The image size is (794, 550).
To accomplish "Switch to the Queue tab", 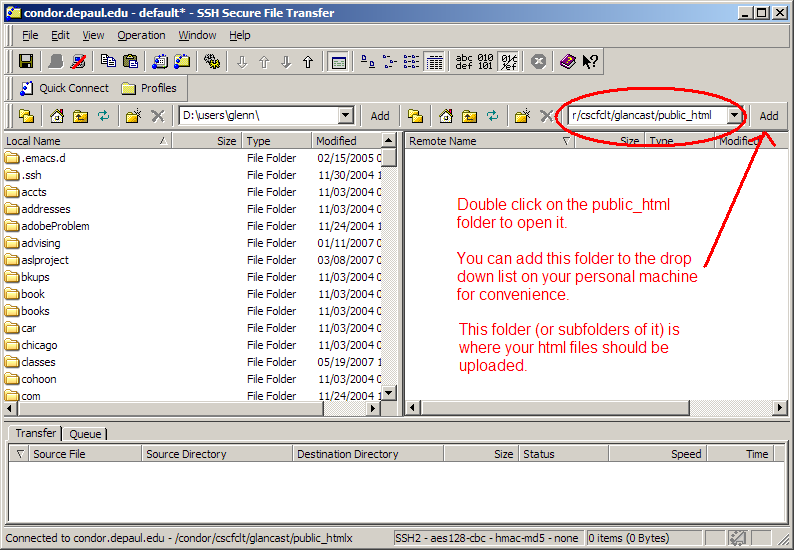I will point(85,434).
